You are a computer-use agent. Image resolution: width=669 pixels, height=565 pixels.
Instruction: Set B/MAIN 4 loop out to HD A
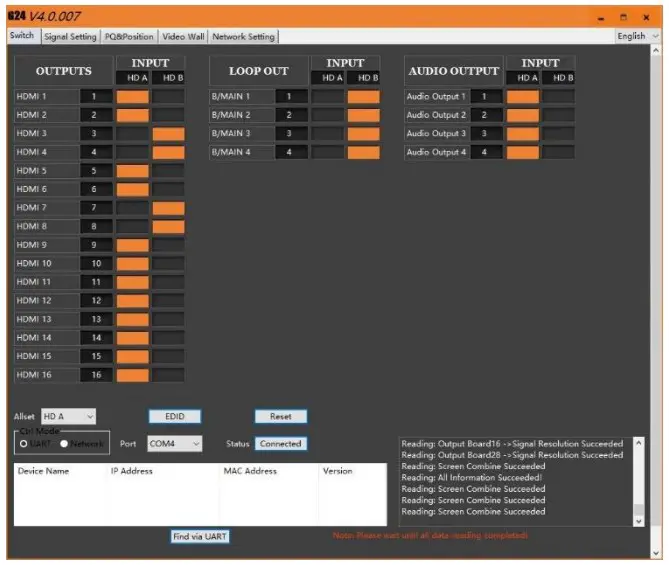pyautogui.click(x=328, y=152)
